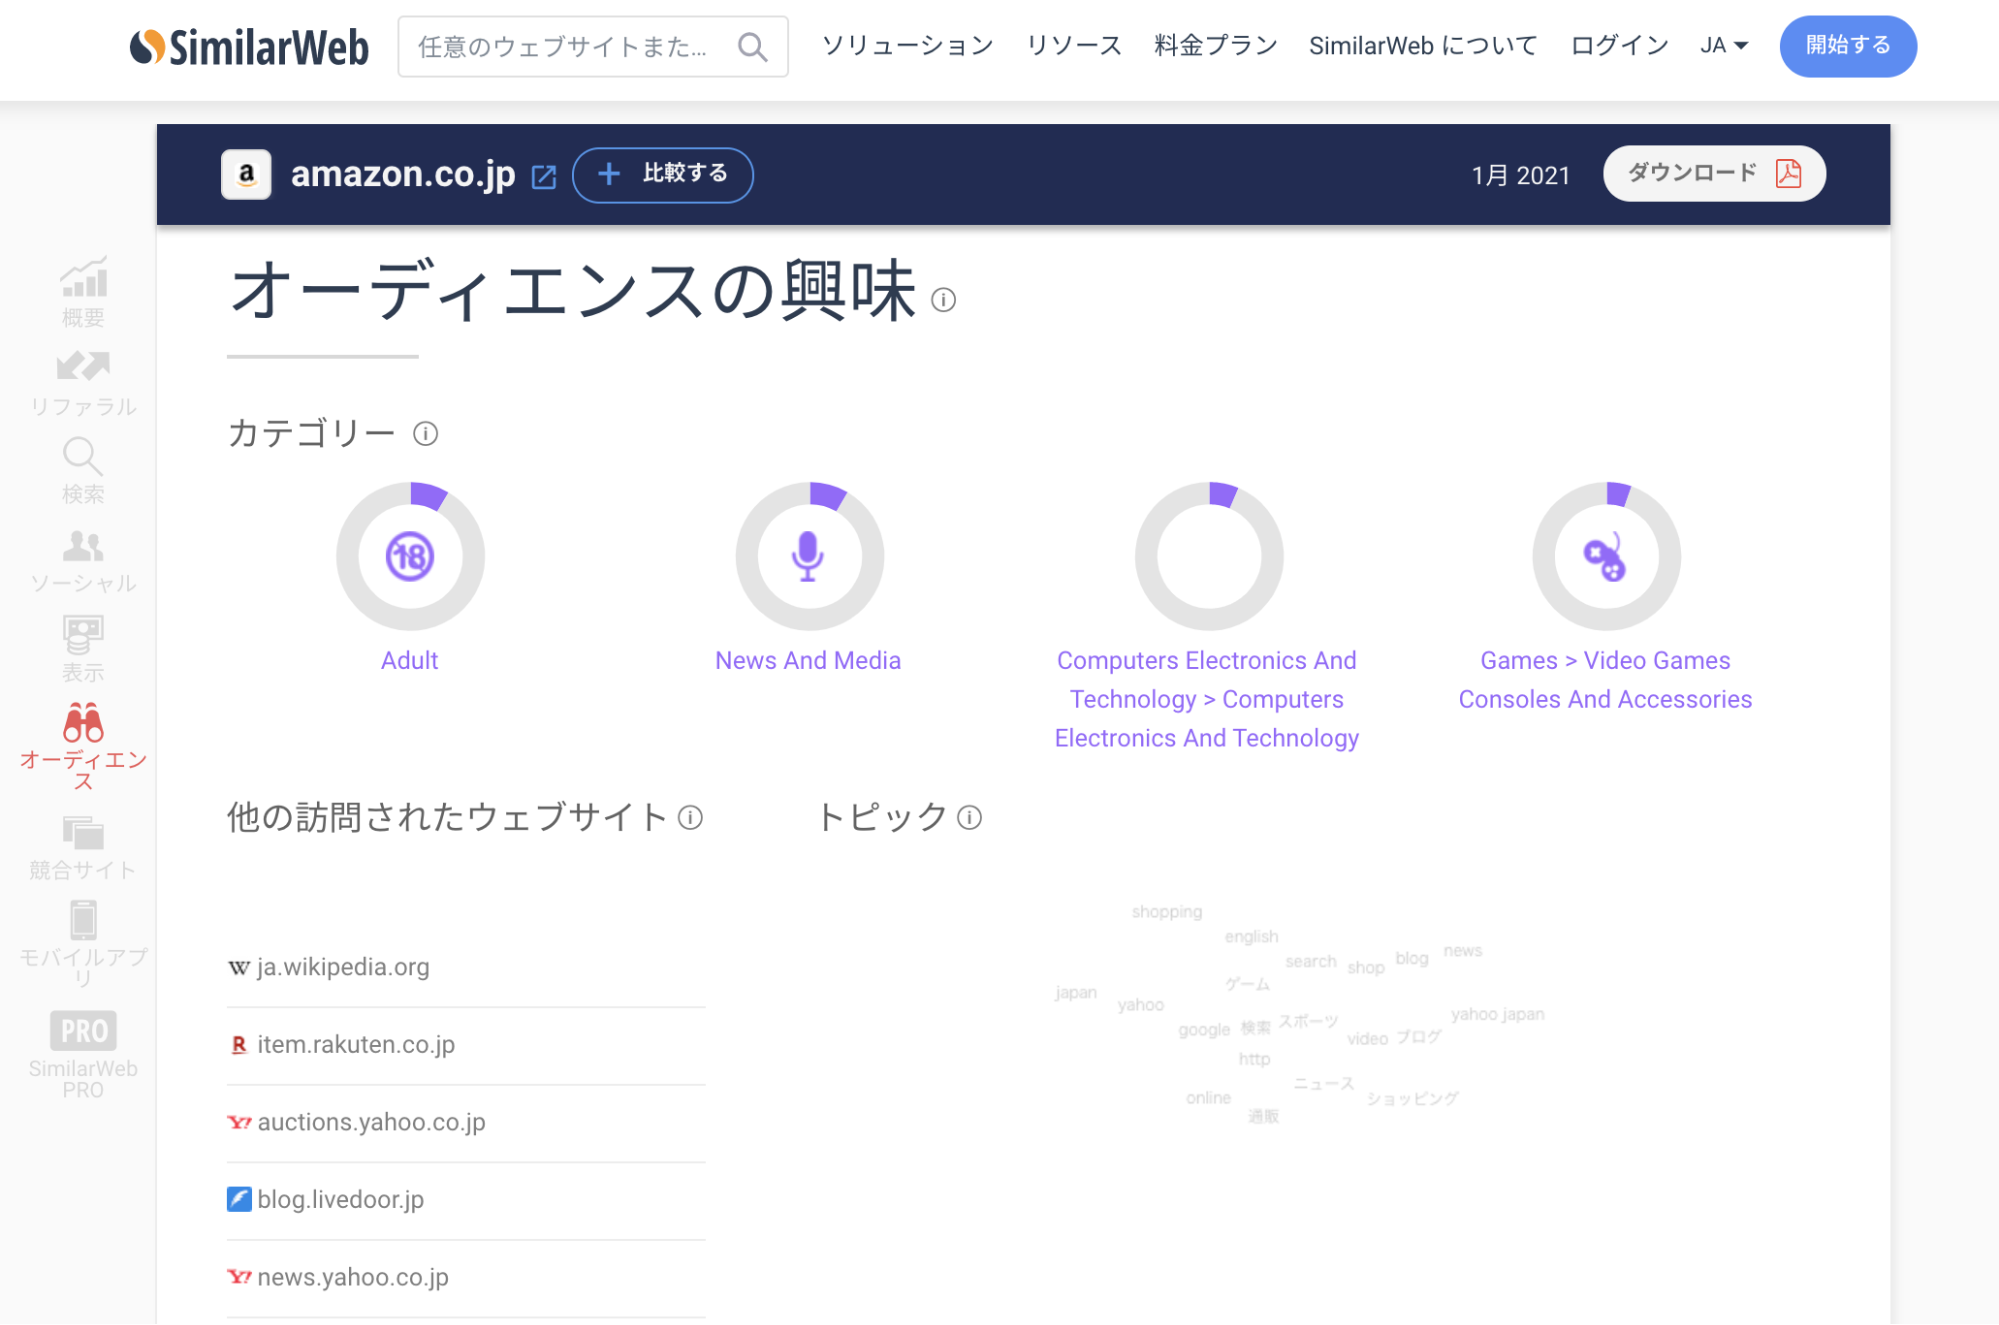Open the ja.wikipedia.org site link

point(342,967)
